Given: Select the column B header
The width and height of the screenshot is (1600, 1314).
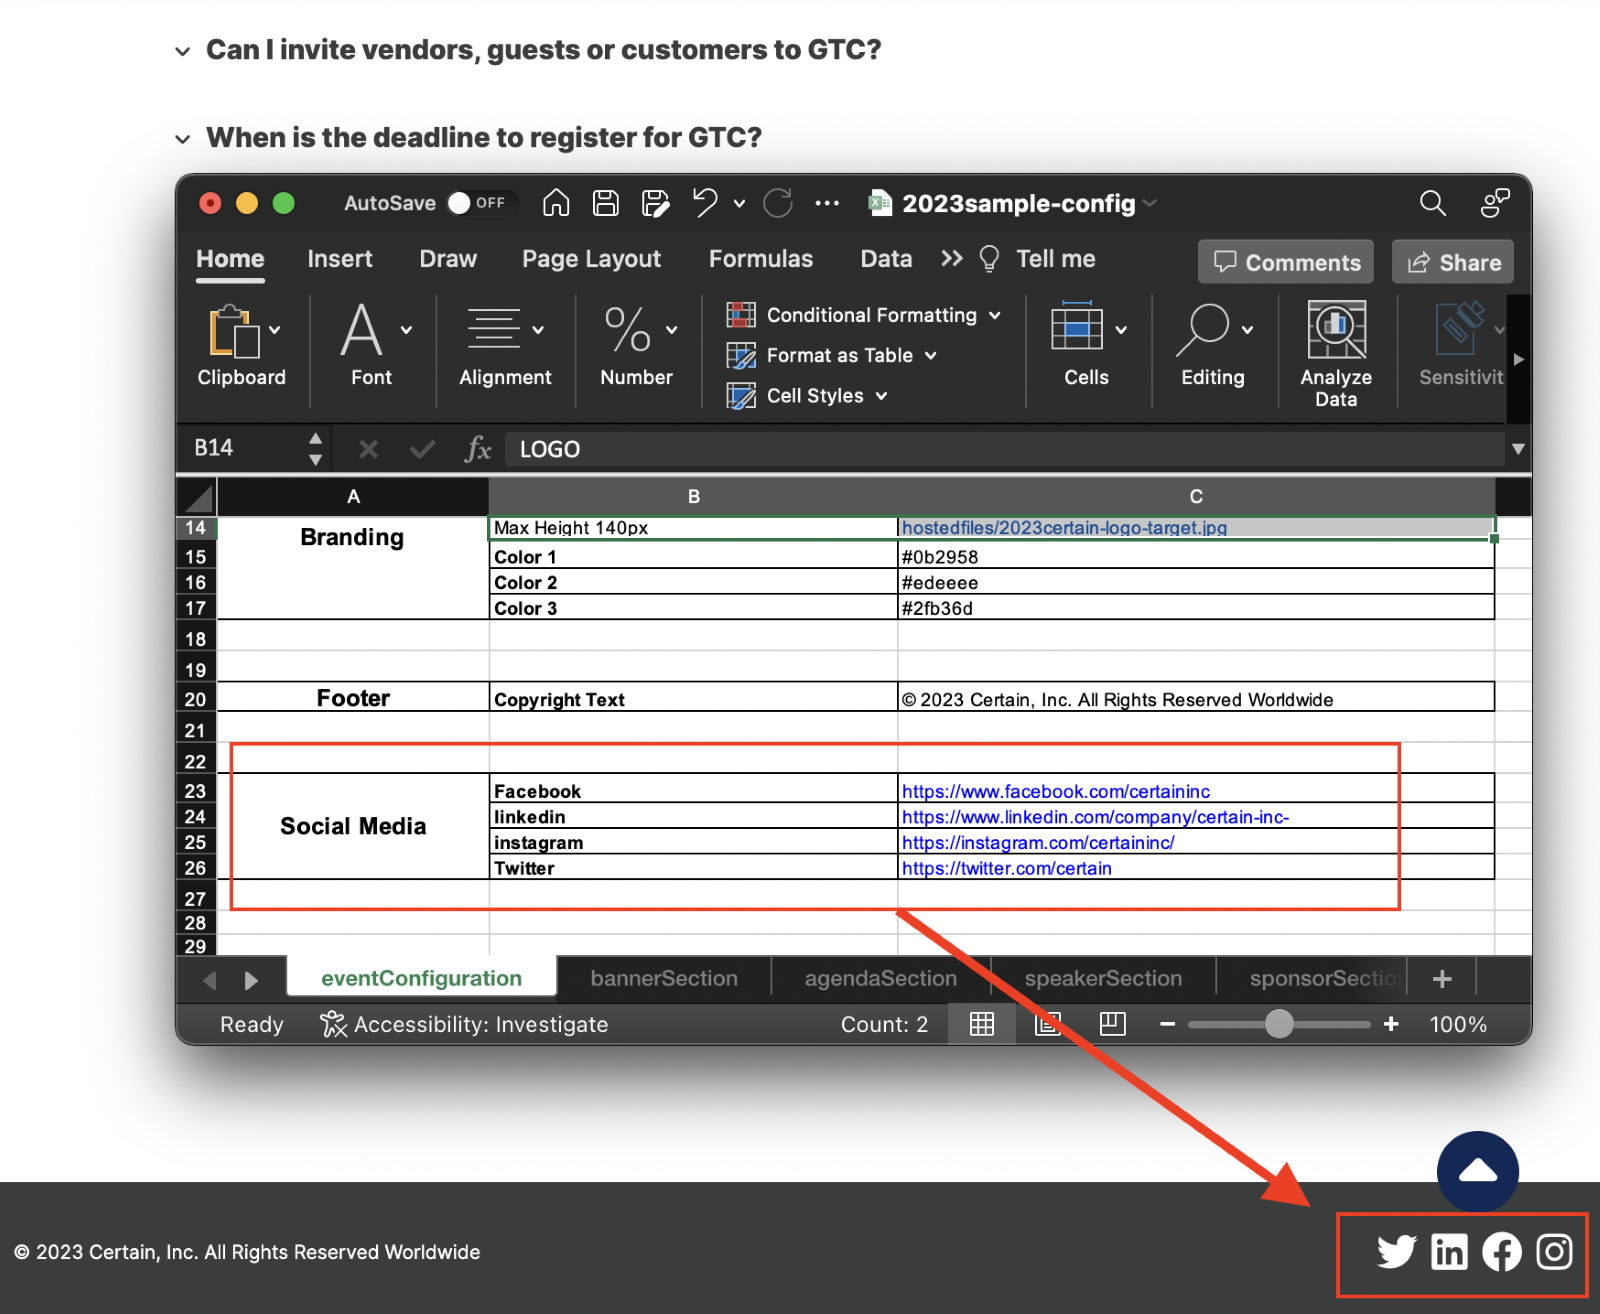Looking at the screenshot, I should (694, 496).
